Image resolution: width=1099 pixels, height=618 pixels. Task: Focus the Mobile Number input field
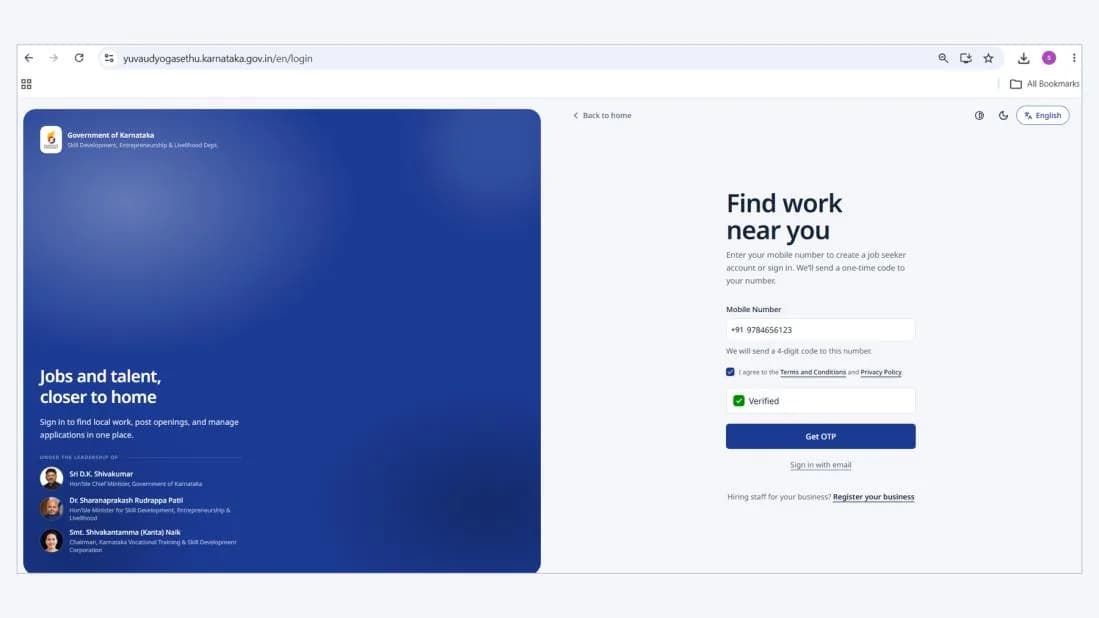tap(821, 330)
